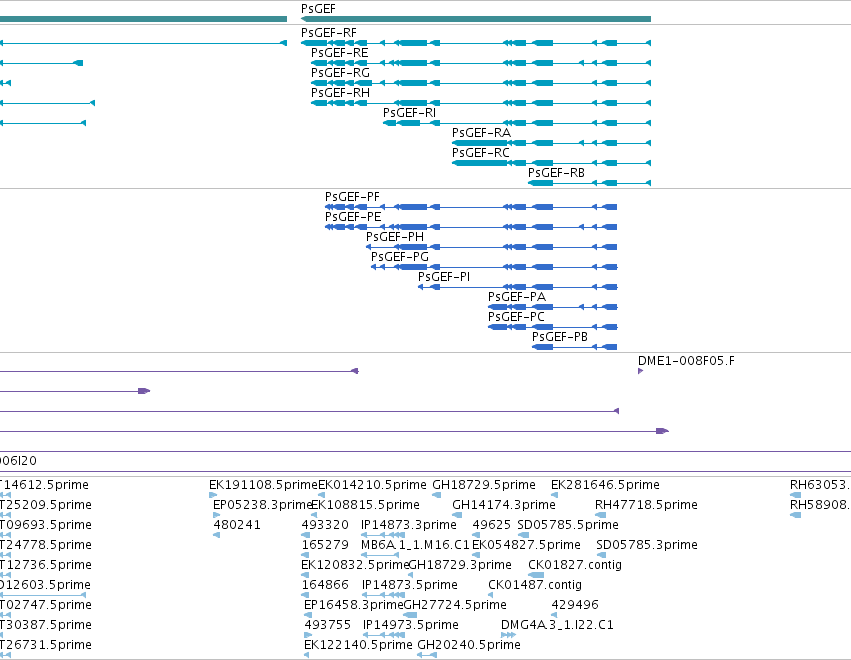Screen dimensions: 851x660
Task: Click the PsGEF gene label
Action: 319,9
